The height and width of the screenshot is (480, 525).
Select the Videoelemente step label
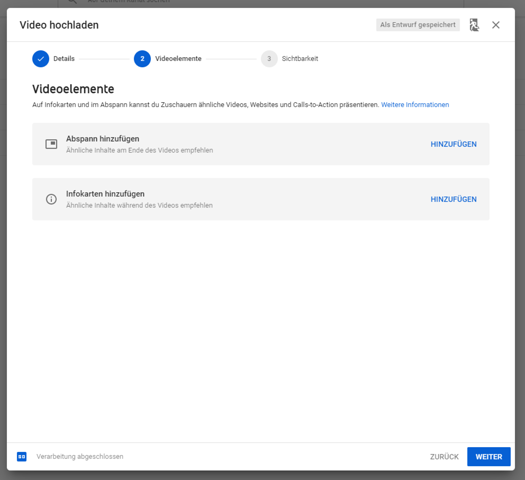point(178,59)
